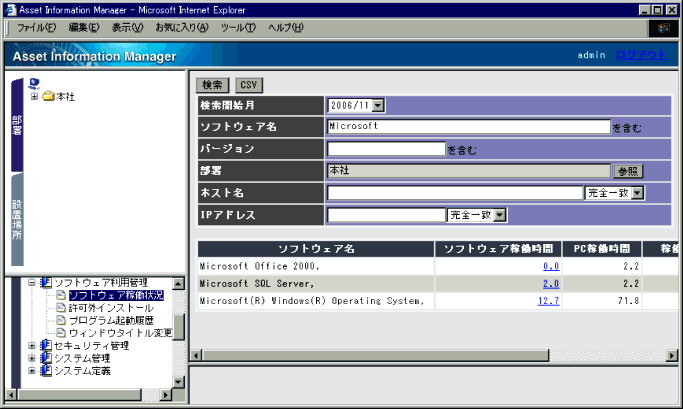
Task: Expand the 本社 tree node
Action: (x=34, y=97)
